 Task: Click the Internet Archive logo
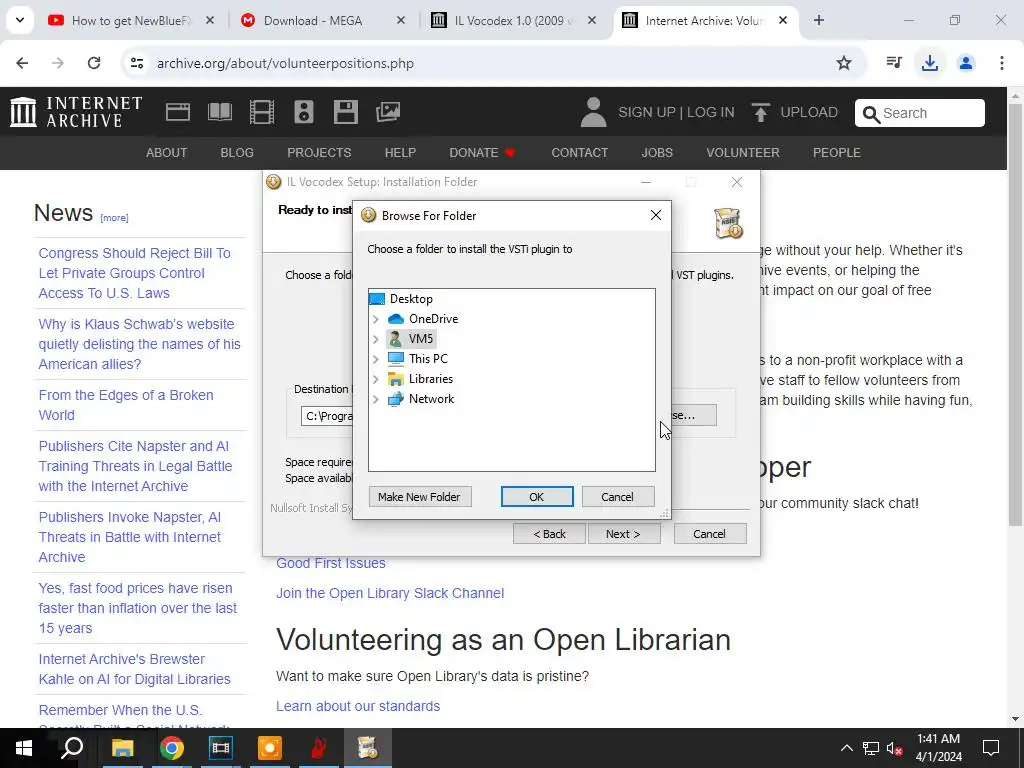[76, 112]
